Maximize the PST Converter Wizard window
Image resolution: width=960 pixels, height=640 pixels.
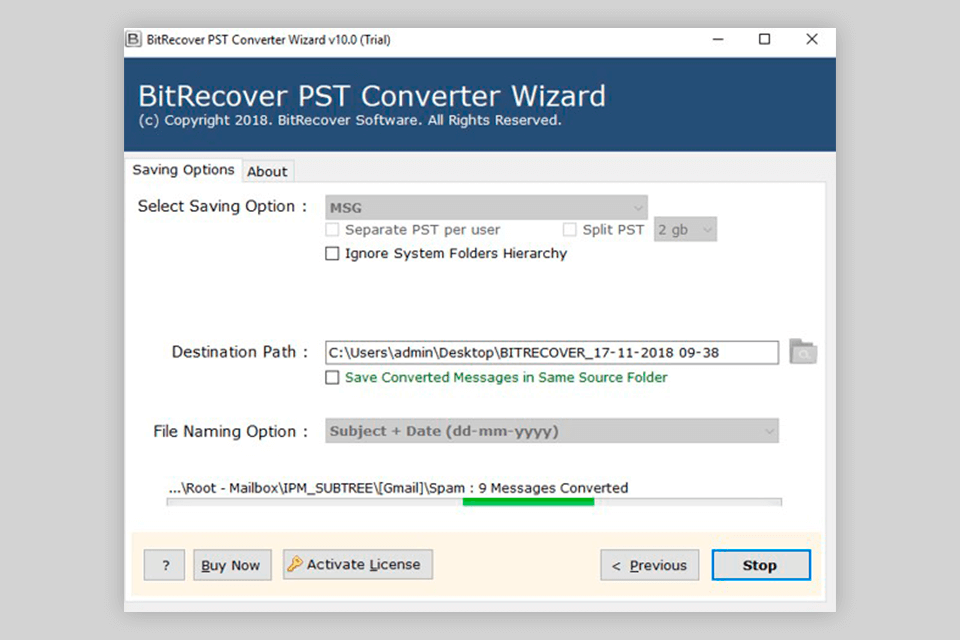pos(764,39)
